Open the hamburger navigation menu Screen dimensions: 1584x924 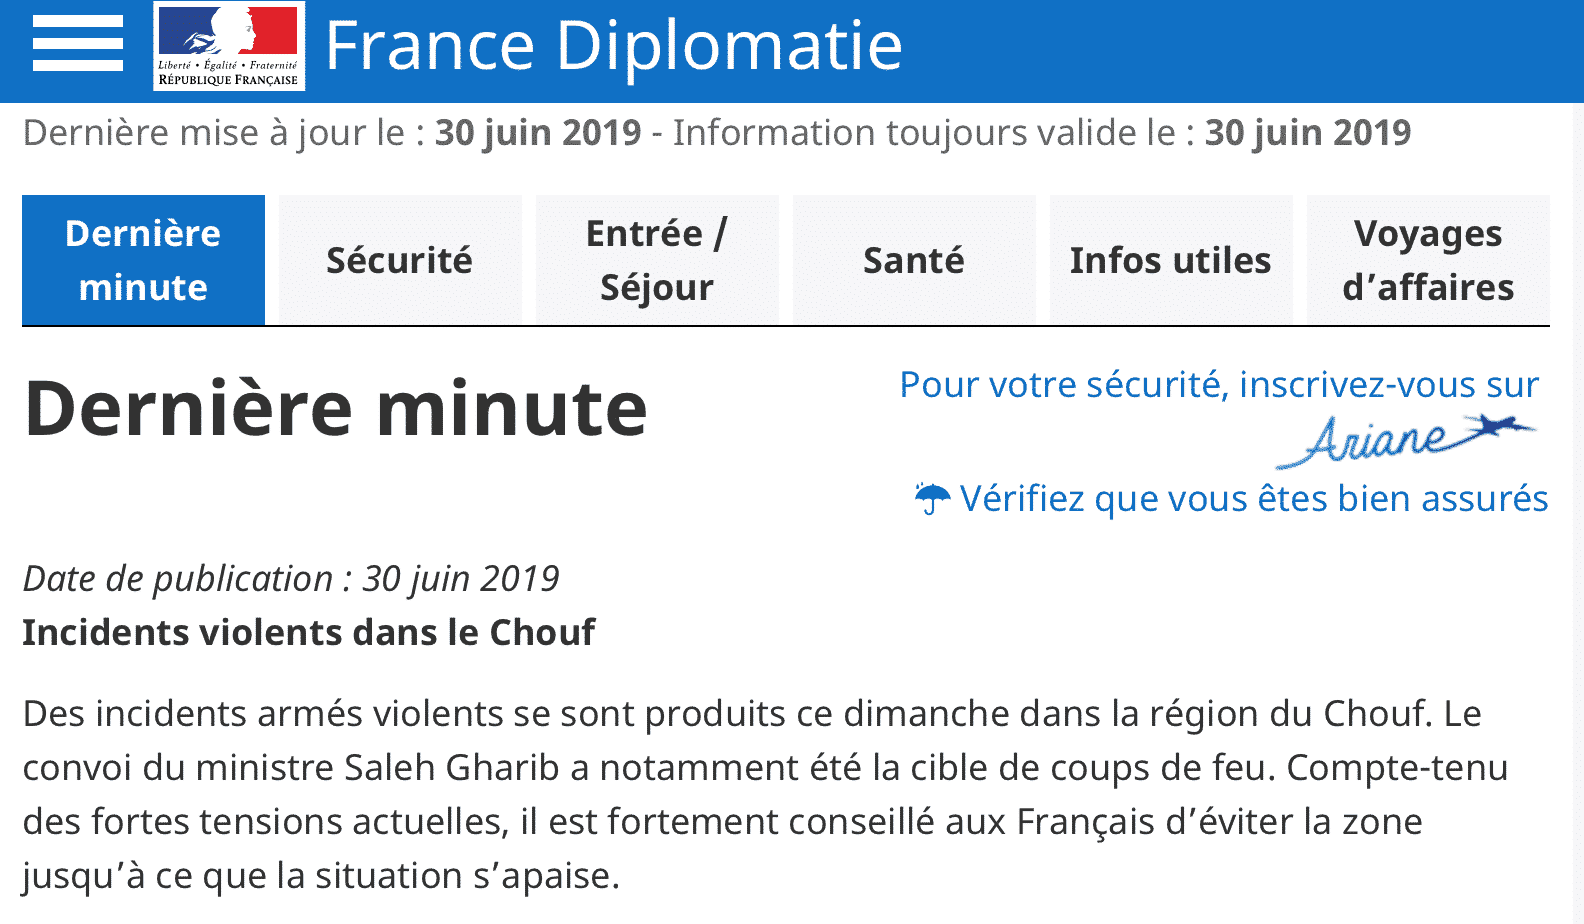(77, 43)
